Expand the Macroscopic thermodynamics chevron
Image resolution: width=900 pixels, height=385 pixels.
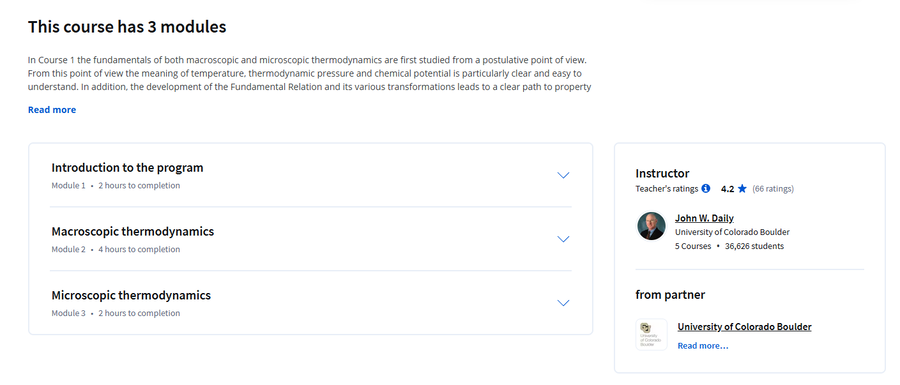pyautogui.click(x=563, y=239)
